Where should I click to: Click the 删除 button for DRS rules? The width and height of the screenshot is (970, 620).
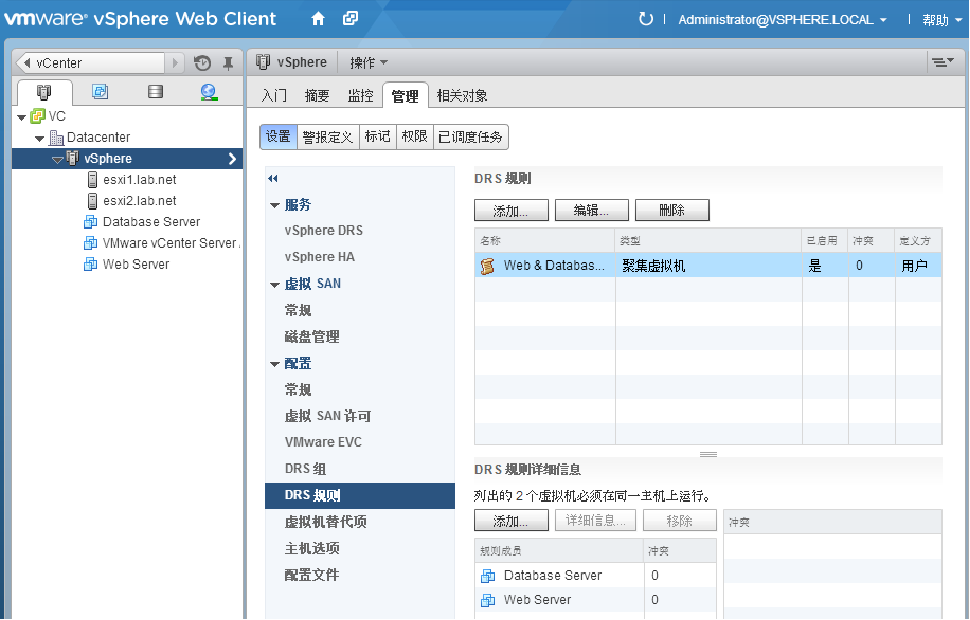pyautogui.click(x=672, y=210)
